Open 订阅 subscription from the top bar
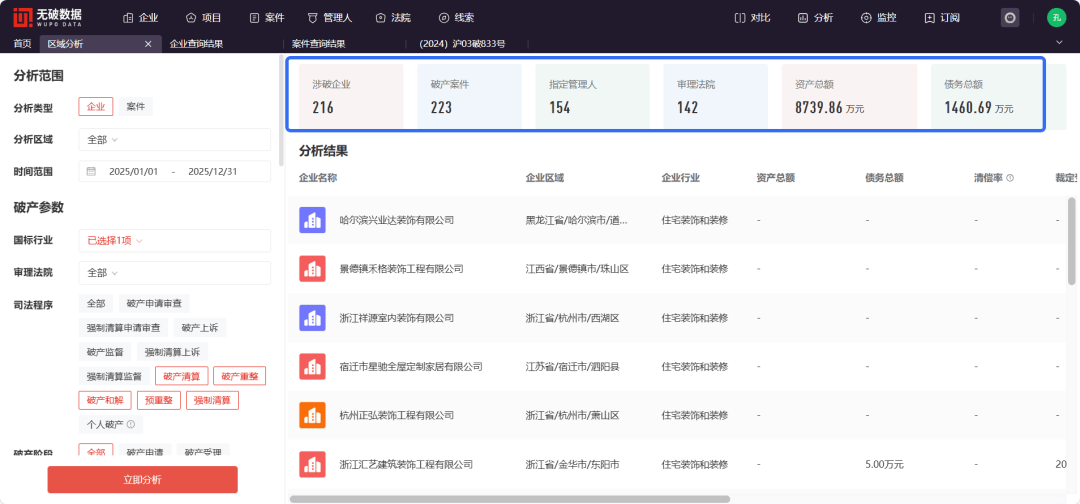 pos(941,18)
